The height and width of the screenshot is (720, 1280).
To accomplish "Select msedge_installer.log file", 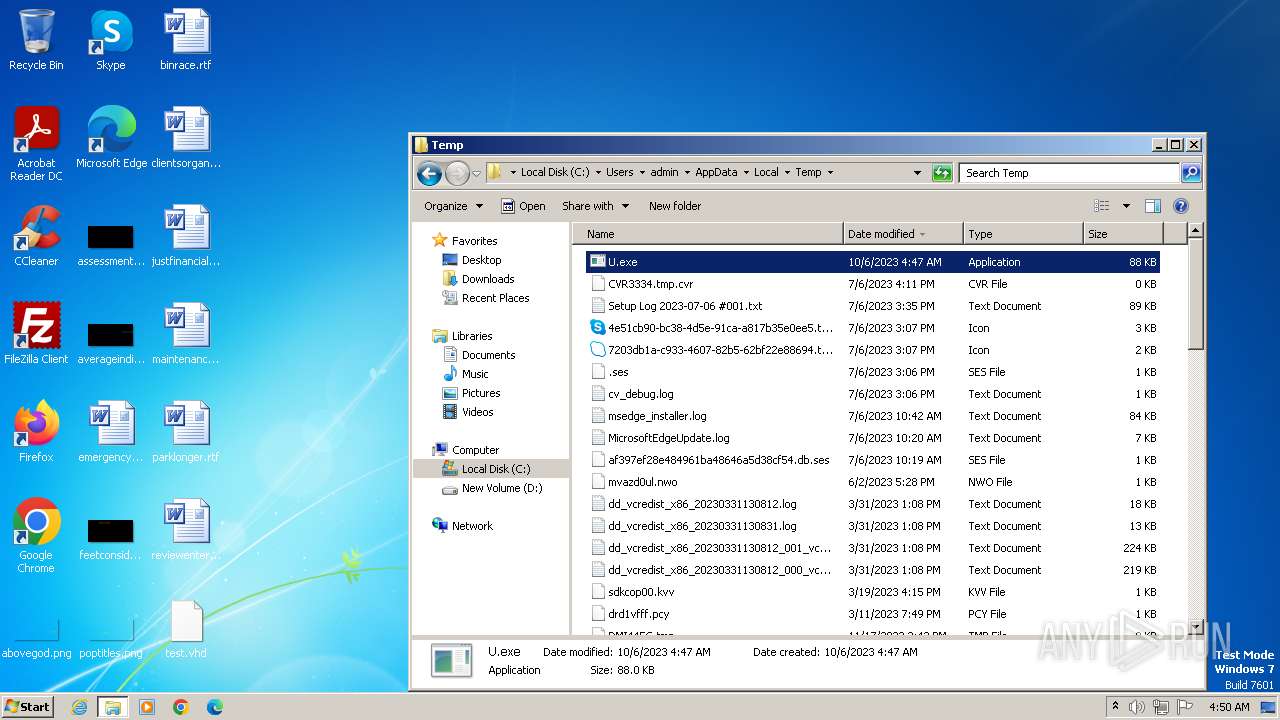I will 872,416.
